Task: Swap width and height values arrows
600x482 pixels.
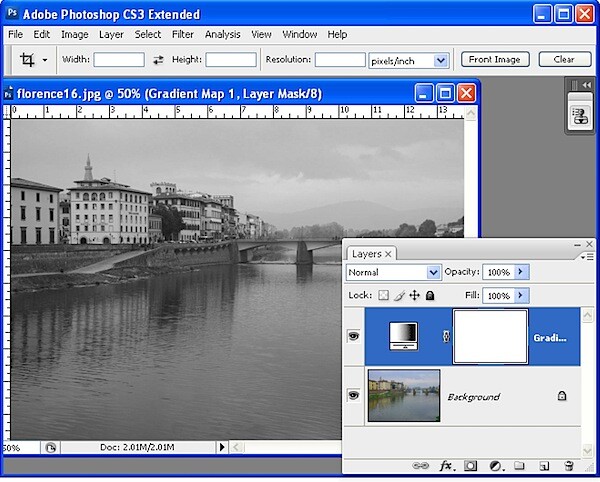Action: [x=158, y=60]
